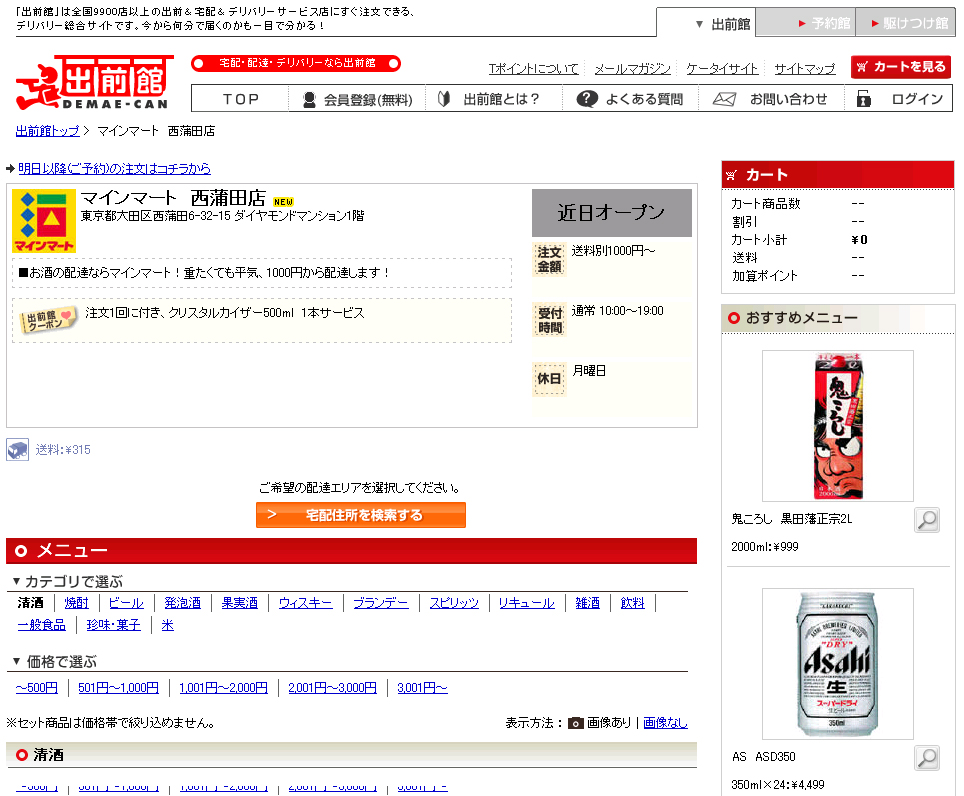Screen dimensions: 964x796
Task: Select the 果実酒 category
Action: pyautogui.click(x=240, y=603)
